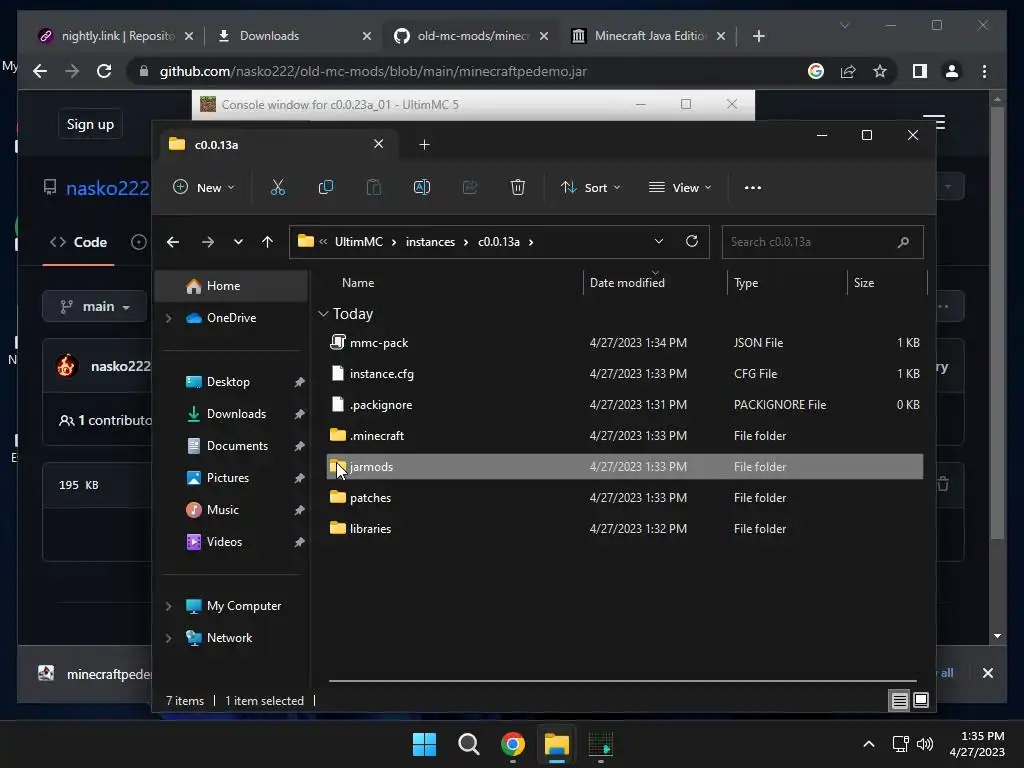Switch to large thumbnails view icon in status bar
Screen dimensions: 1024x768
921,700
